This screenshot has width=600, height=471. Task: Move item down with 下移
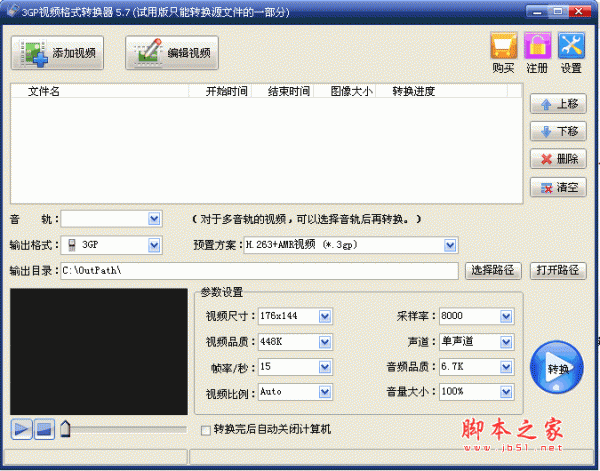pos(558,131)
